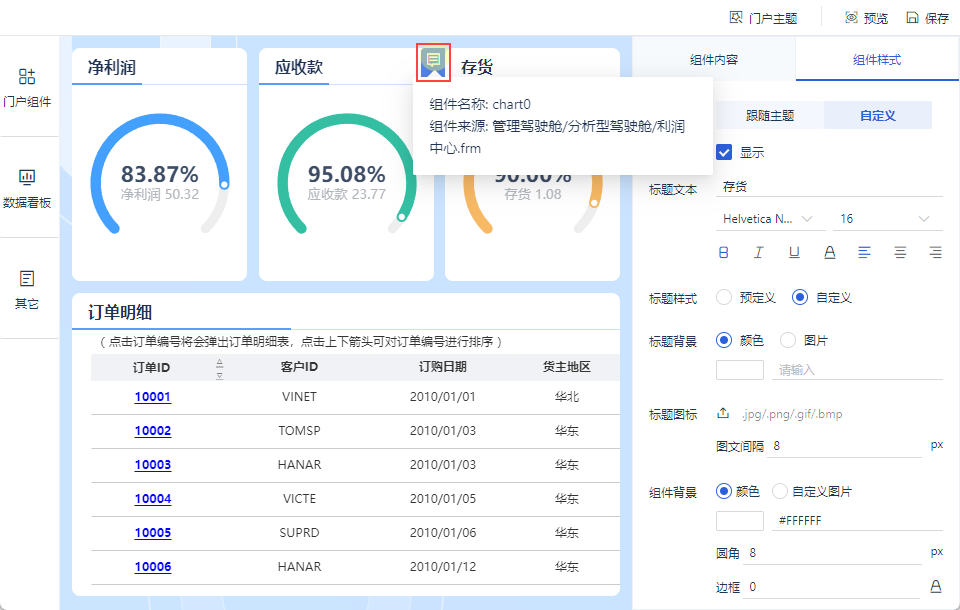Click the 预览 button

pyautogui.click(x=866, y=18)
